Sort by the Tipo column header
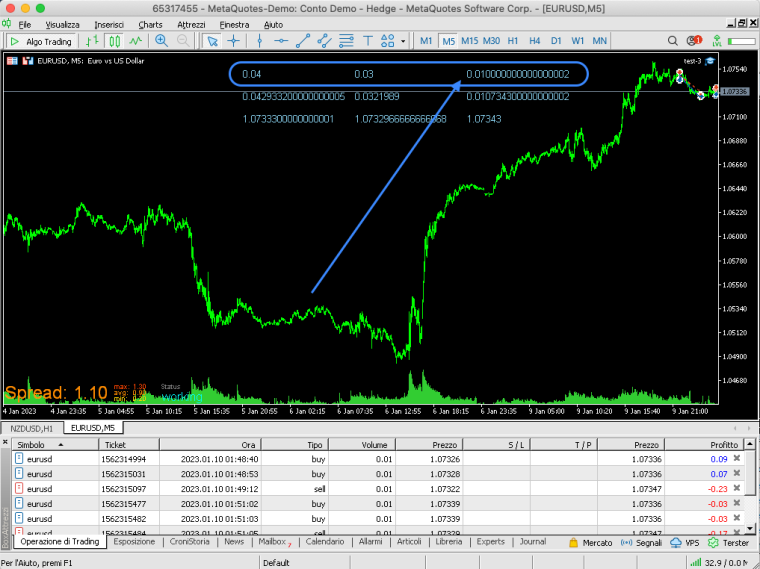The width and height of the screenshot is (760, 569). click(295, 444)
